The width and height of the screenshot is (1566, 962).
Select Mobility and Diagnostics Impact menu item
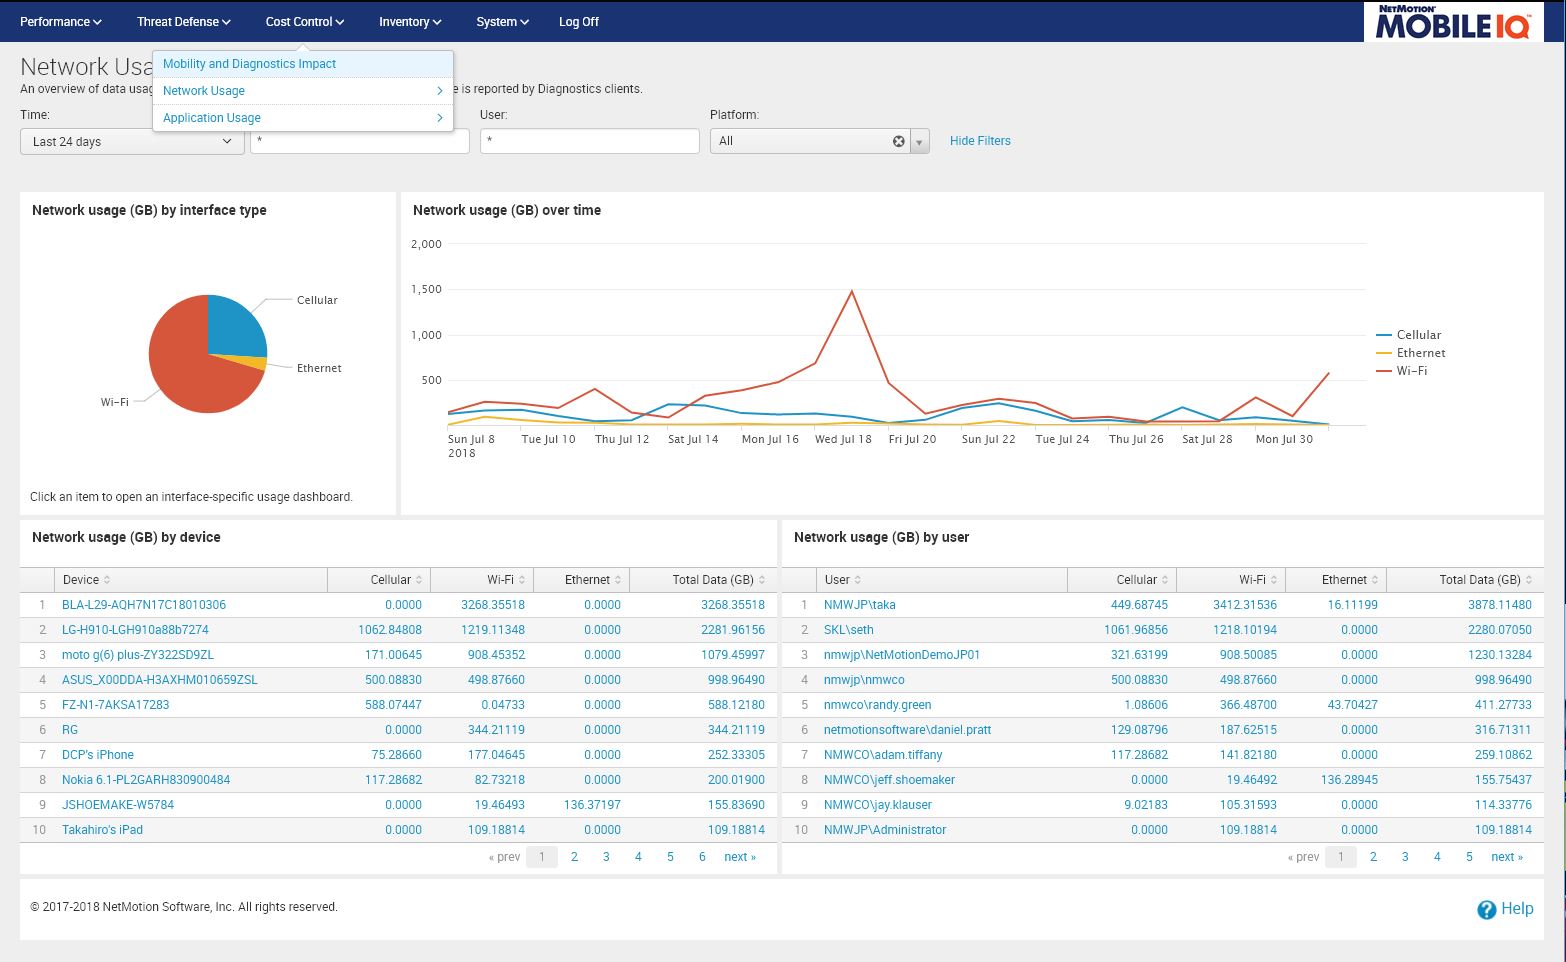pos(248,63)
